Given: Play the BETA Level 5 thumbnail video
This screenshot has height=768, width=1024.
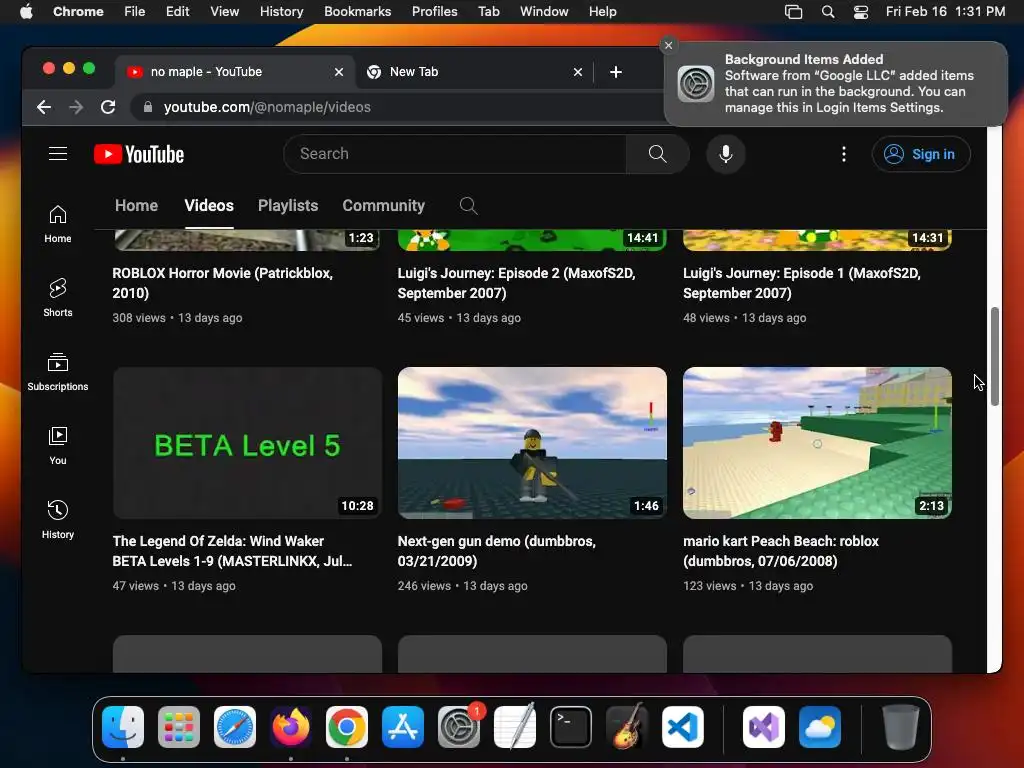Looking at the screenshot, I should (x=248, y=443).
